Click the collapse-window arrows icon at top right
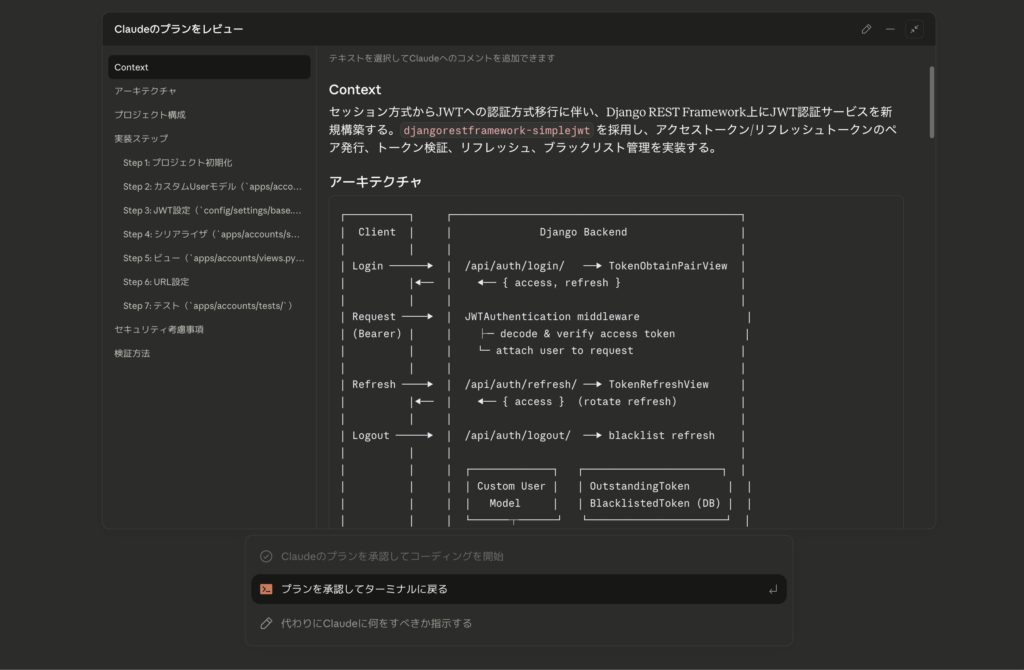 914,29
